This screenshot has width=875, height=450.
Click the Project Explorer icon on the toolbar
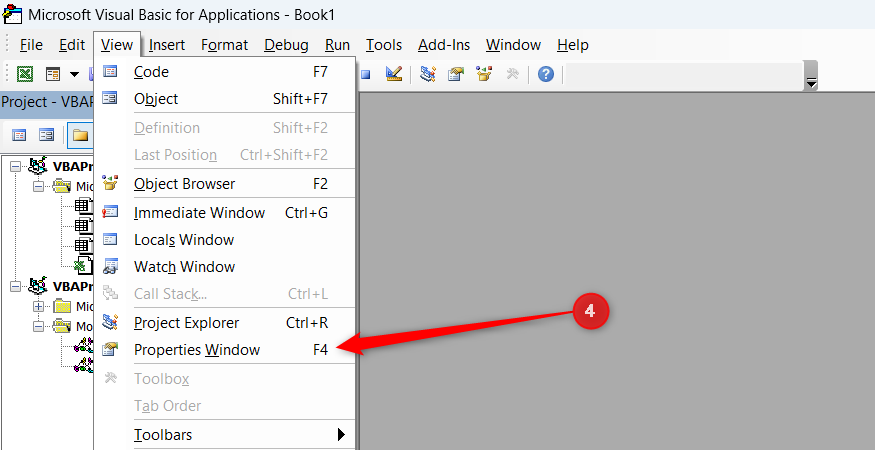(428, 74)
